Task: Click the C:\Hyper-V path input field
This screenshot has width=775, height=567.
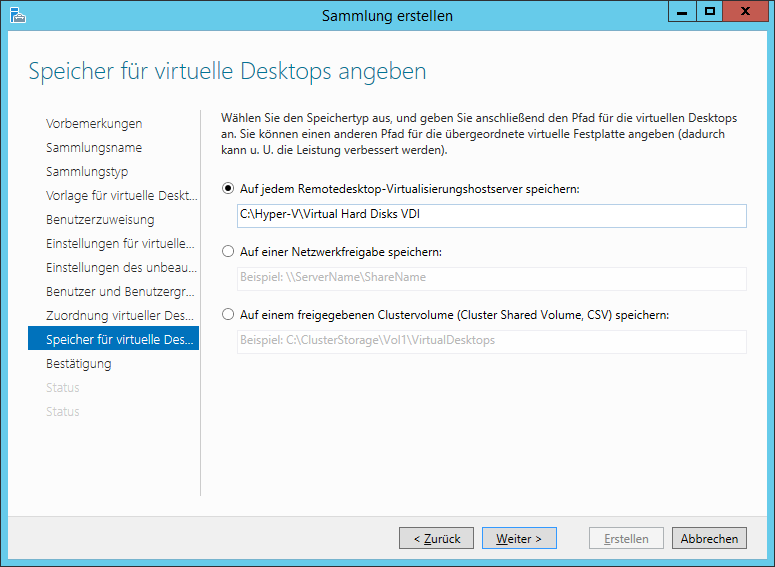Action: (492, 216)
